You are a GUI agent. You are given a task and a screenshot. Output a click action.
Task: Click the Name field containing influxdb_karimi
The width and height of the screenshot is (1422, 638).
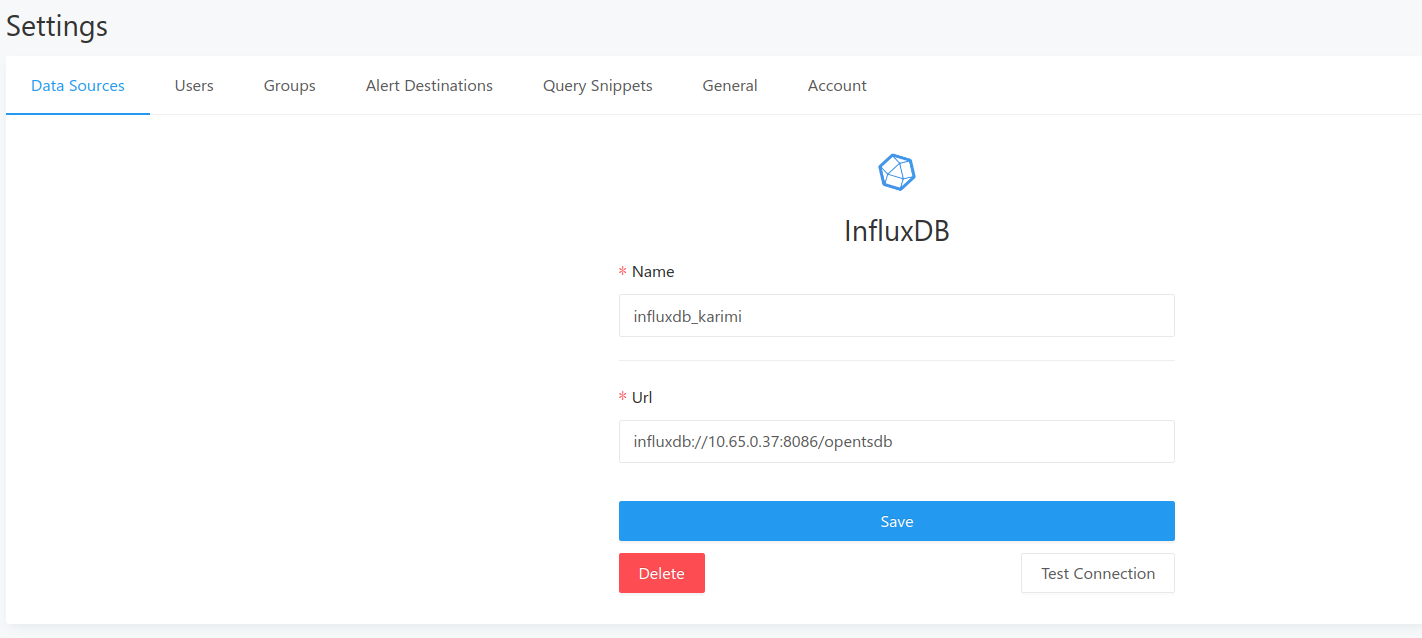896,316
